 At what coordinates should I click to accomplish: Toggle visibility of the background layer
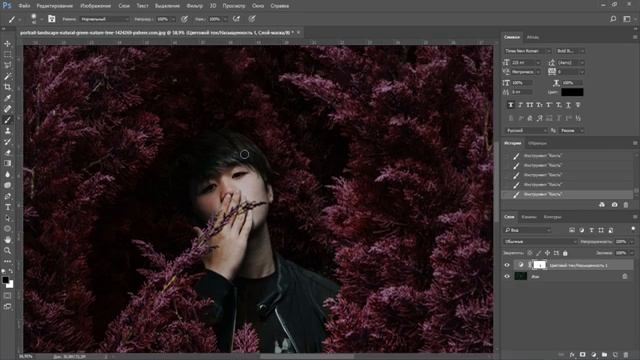tap(507, 276)
